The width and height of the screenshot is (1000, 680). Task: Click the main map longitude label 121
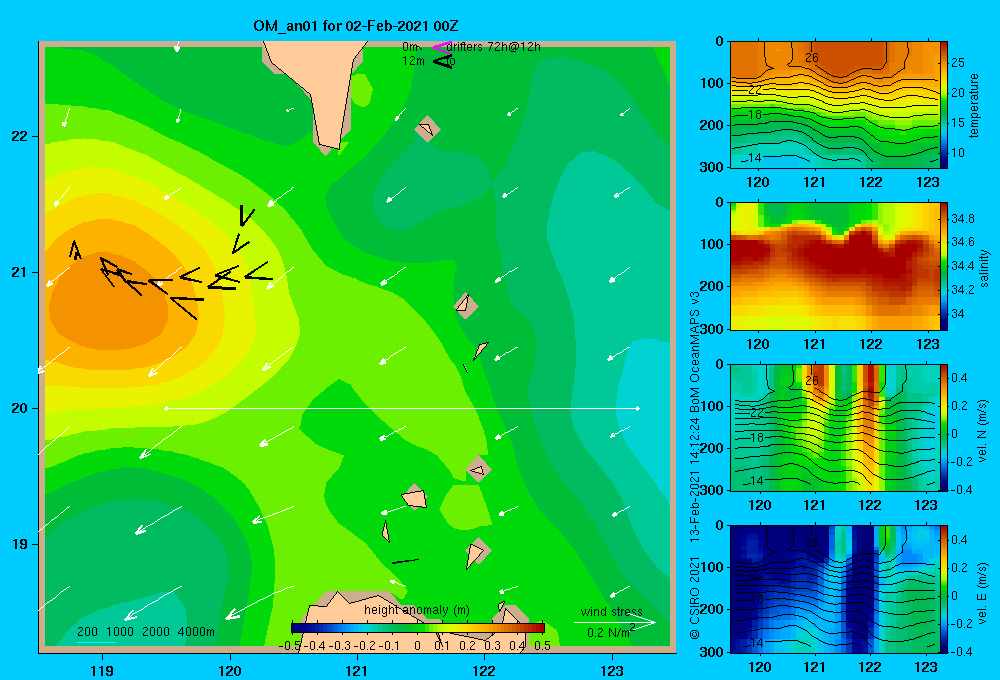click(357, 671)
